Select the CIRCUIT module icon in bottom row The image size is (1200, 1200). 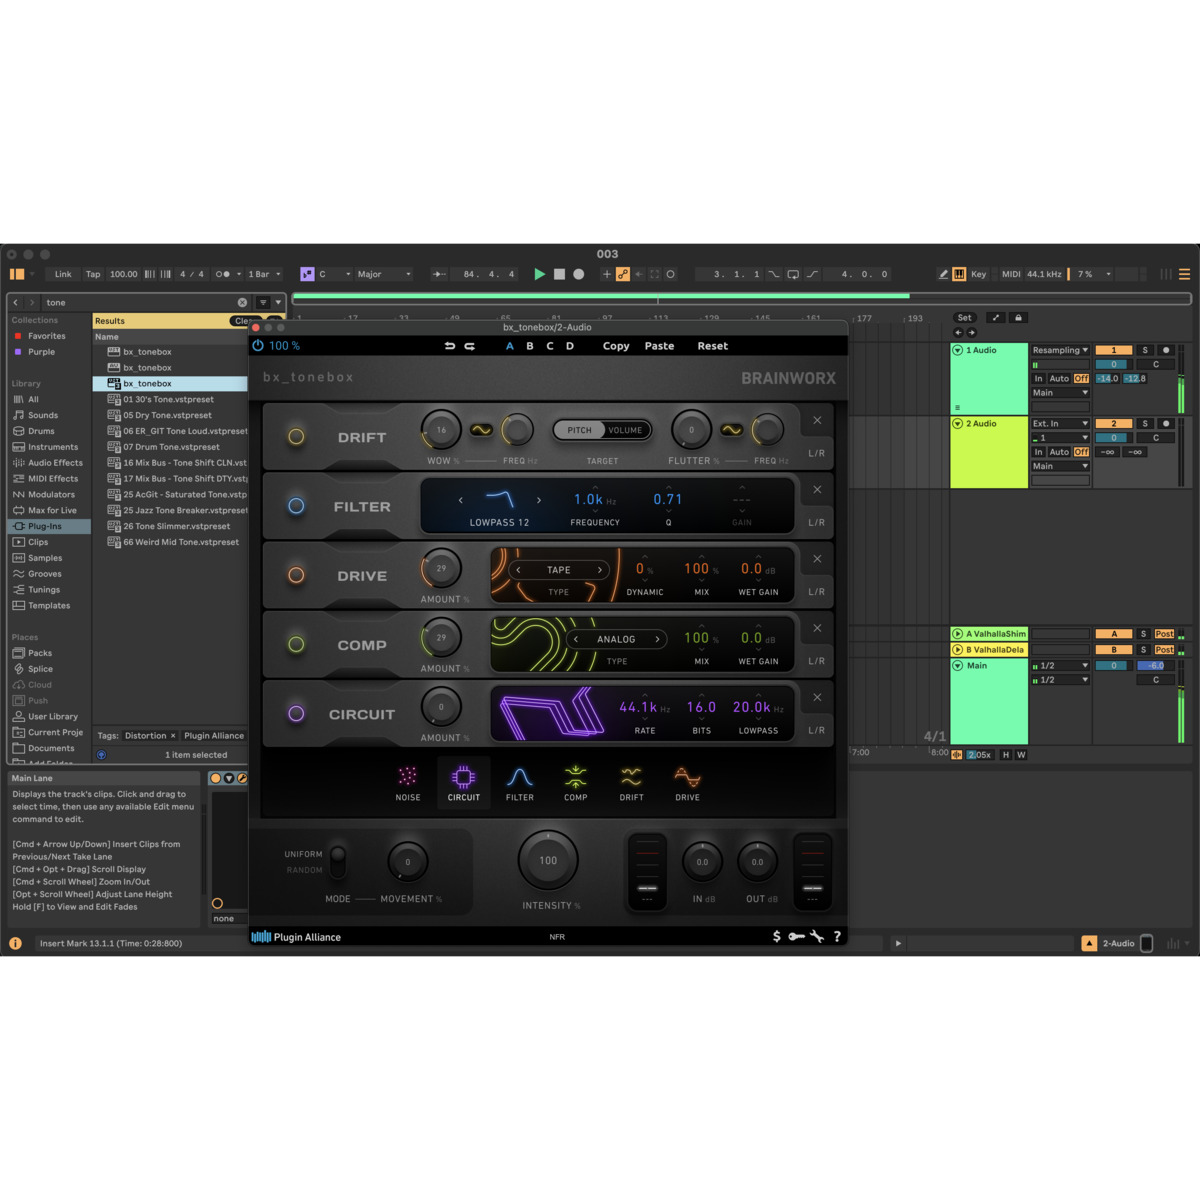coord(464,783)
